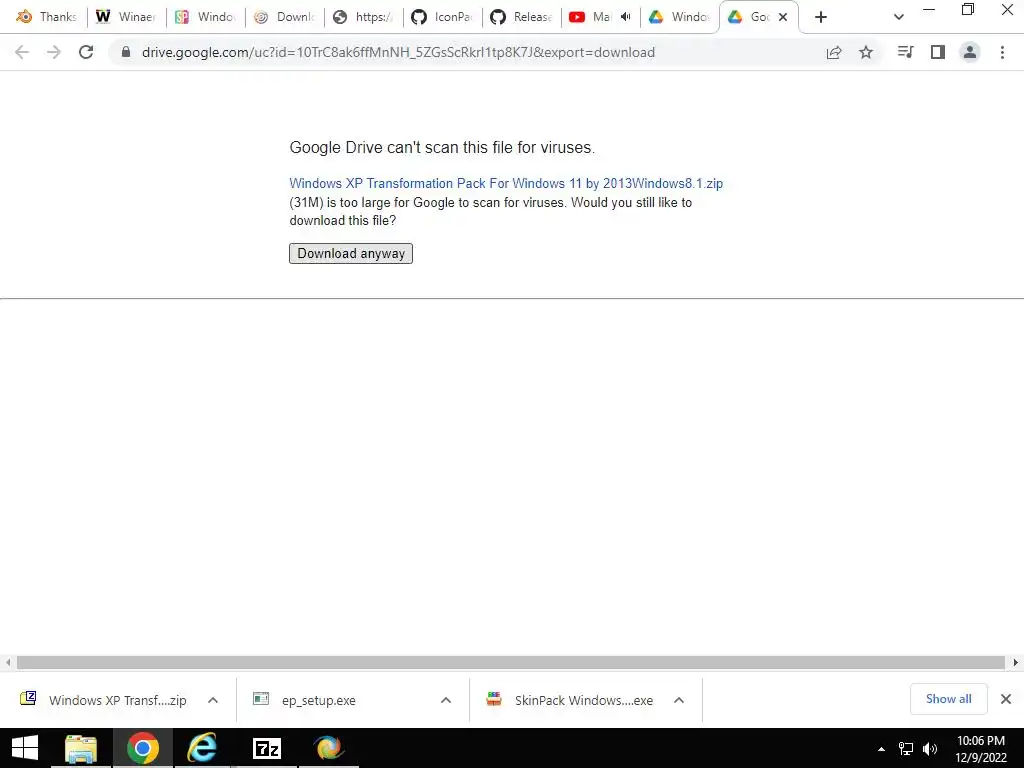Mute audio on the YouTube tab
The image size is (1024, 768).
pyautogui.click(x=626, y=17)
